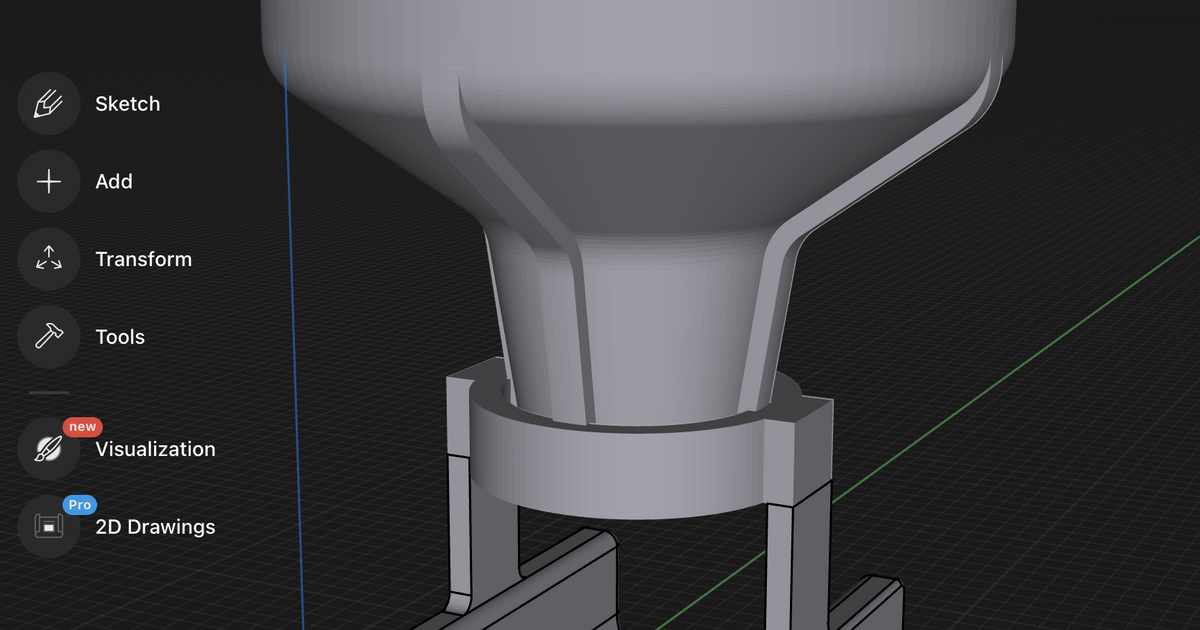Open the Sketch menu entry
The width and height of the screenshot is (1200, 630).
tap(127, 103)
